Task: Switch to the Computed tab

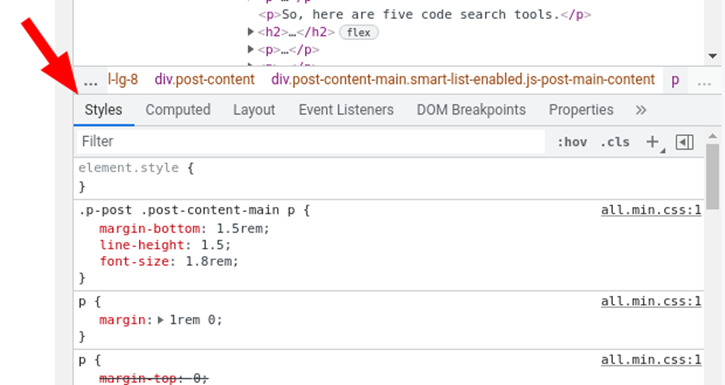Action: click(178, 110)
